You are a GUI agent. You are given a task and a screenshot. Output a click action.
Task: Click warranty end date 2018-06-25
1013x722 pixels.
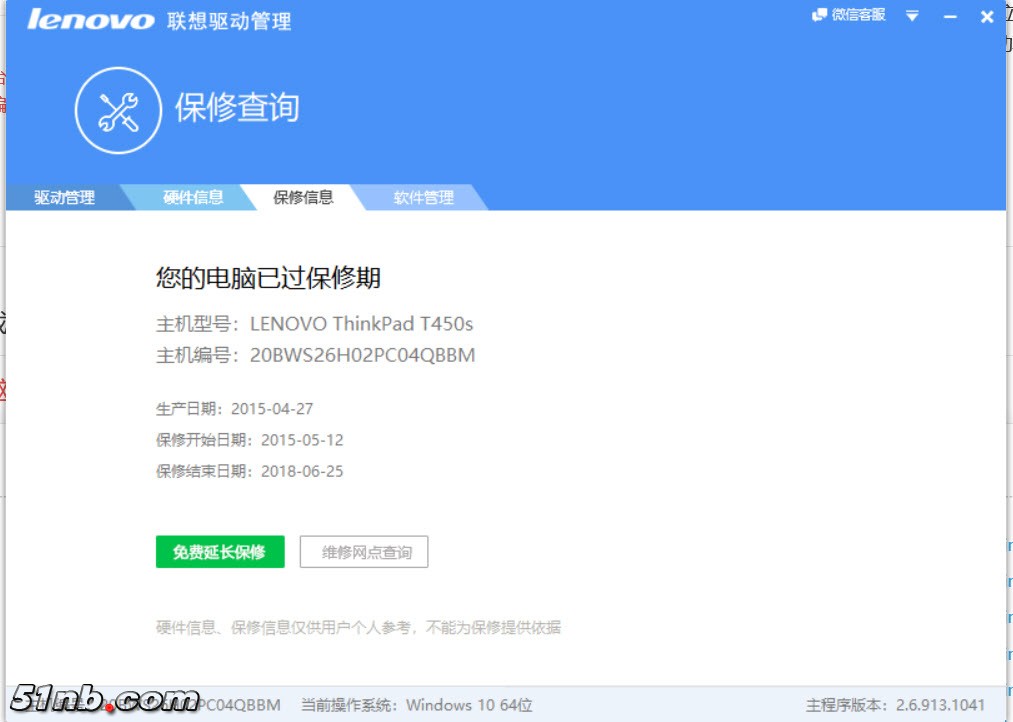tap(302, 471)
